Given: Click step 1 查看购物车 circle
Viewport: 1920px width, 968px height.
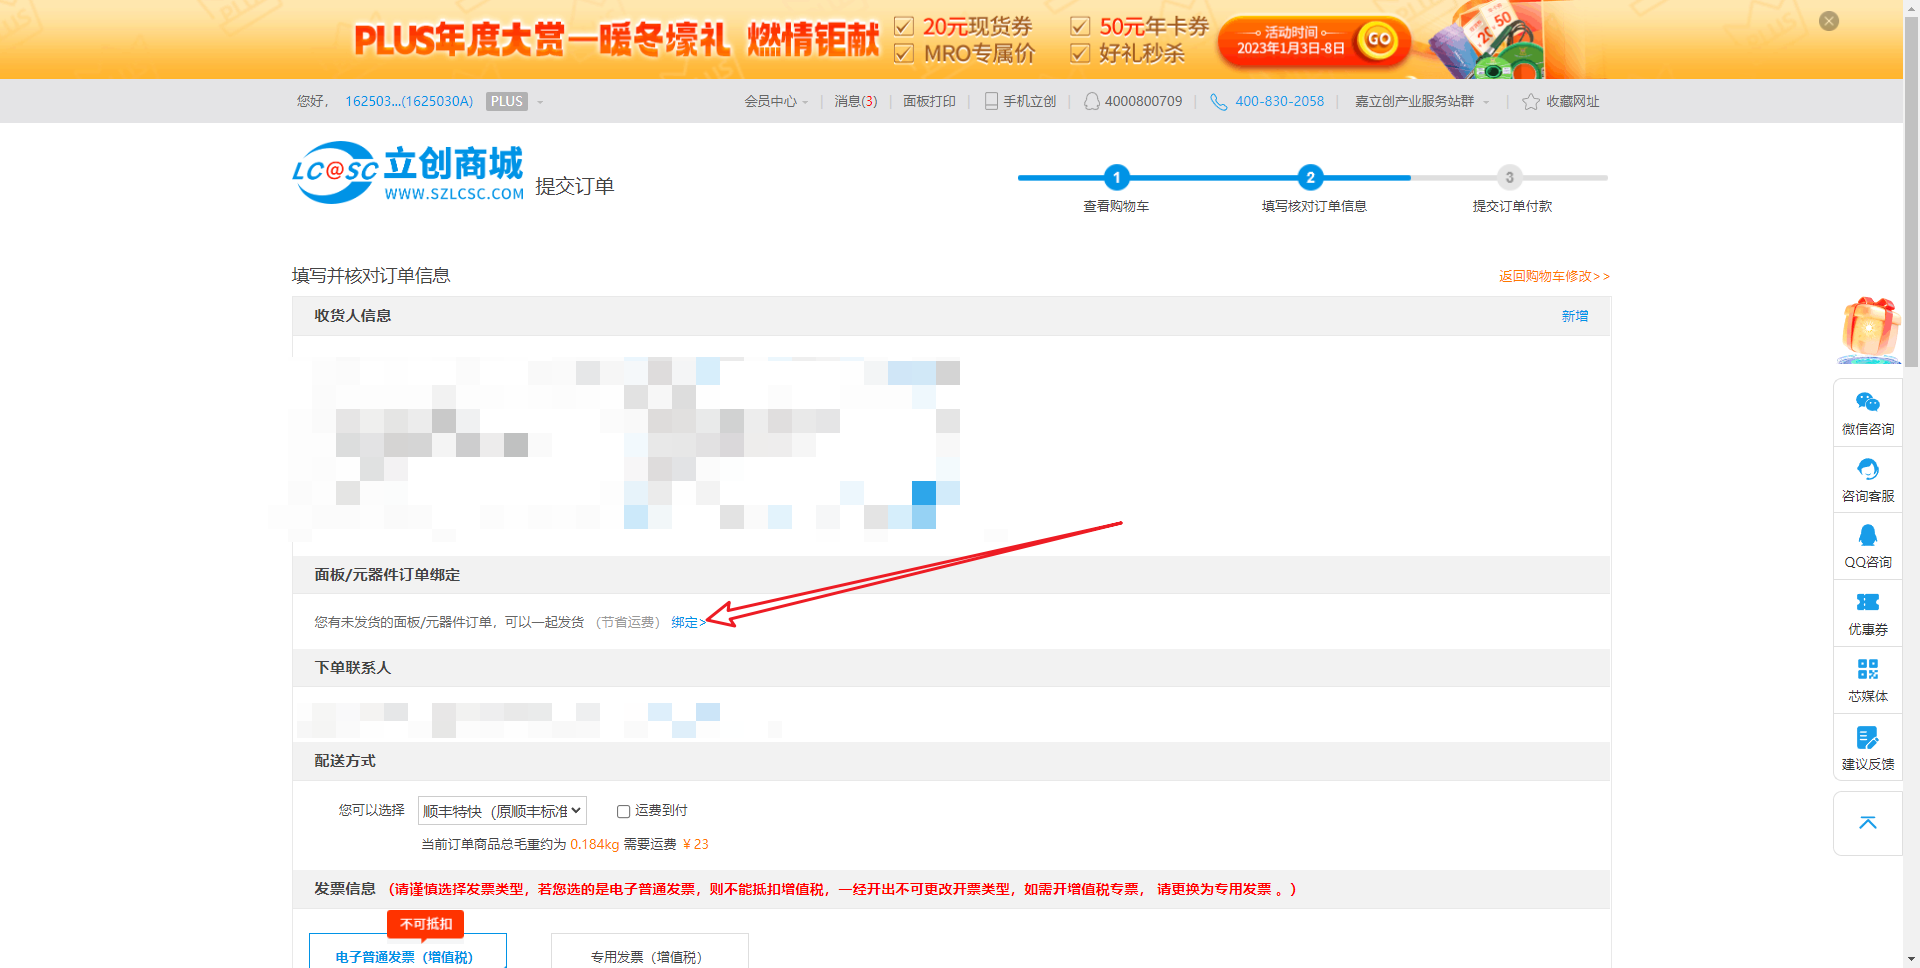Looking at the screenshot, I should point(1117,178).
